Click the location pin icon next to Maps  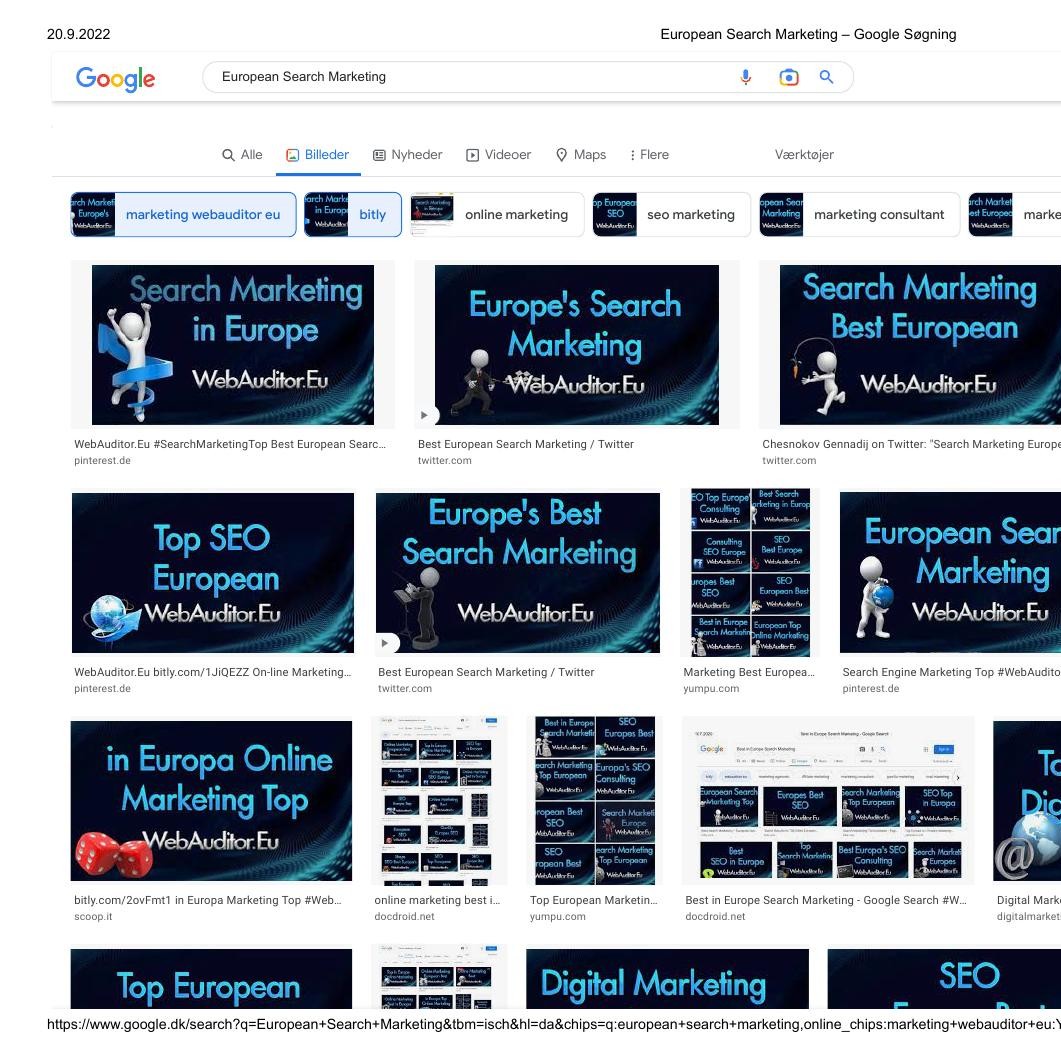click(x=561, y=155)
